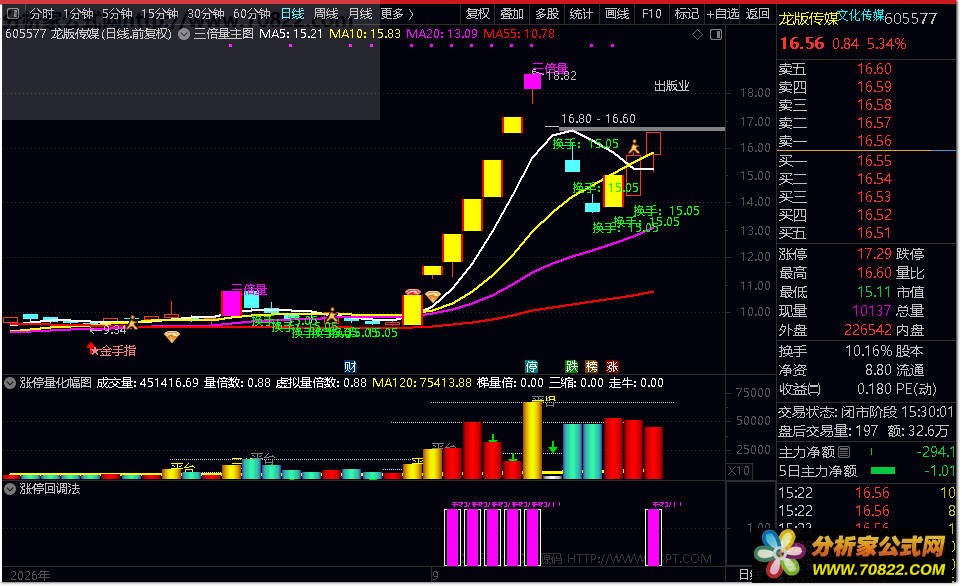The height and width of the screenshot is (586, 962).
Task: Click the 榜 marker icon below chart
Action: point(591,367)
